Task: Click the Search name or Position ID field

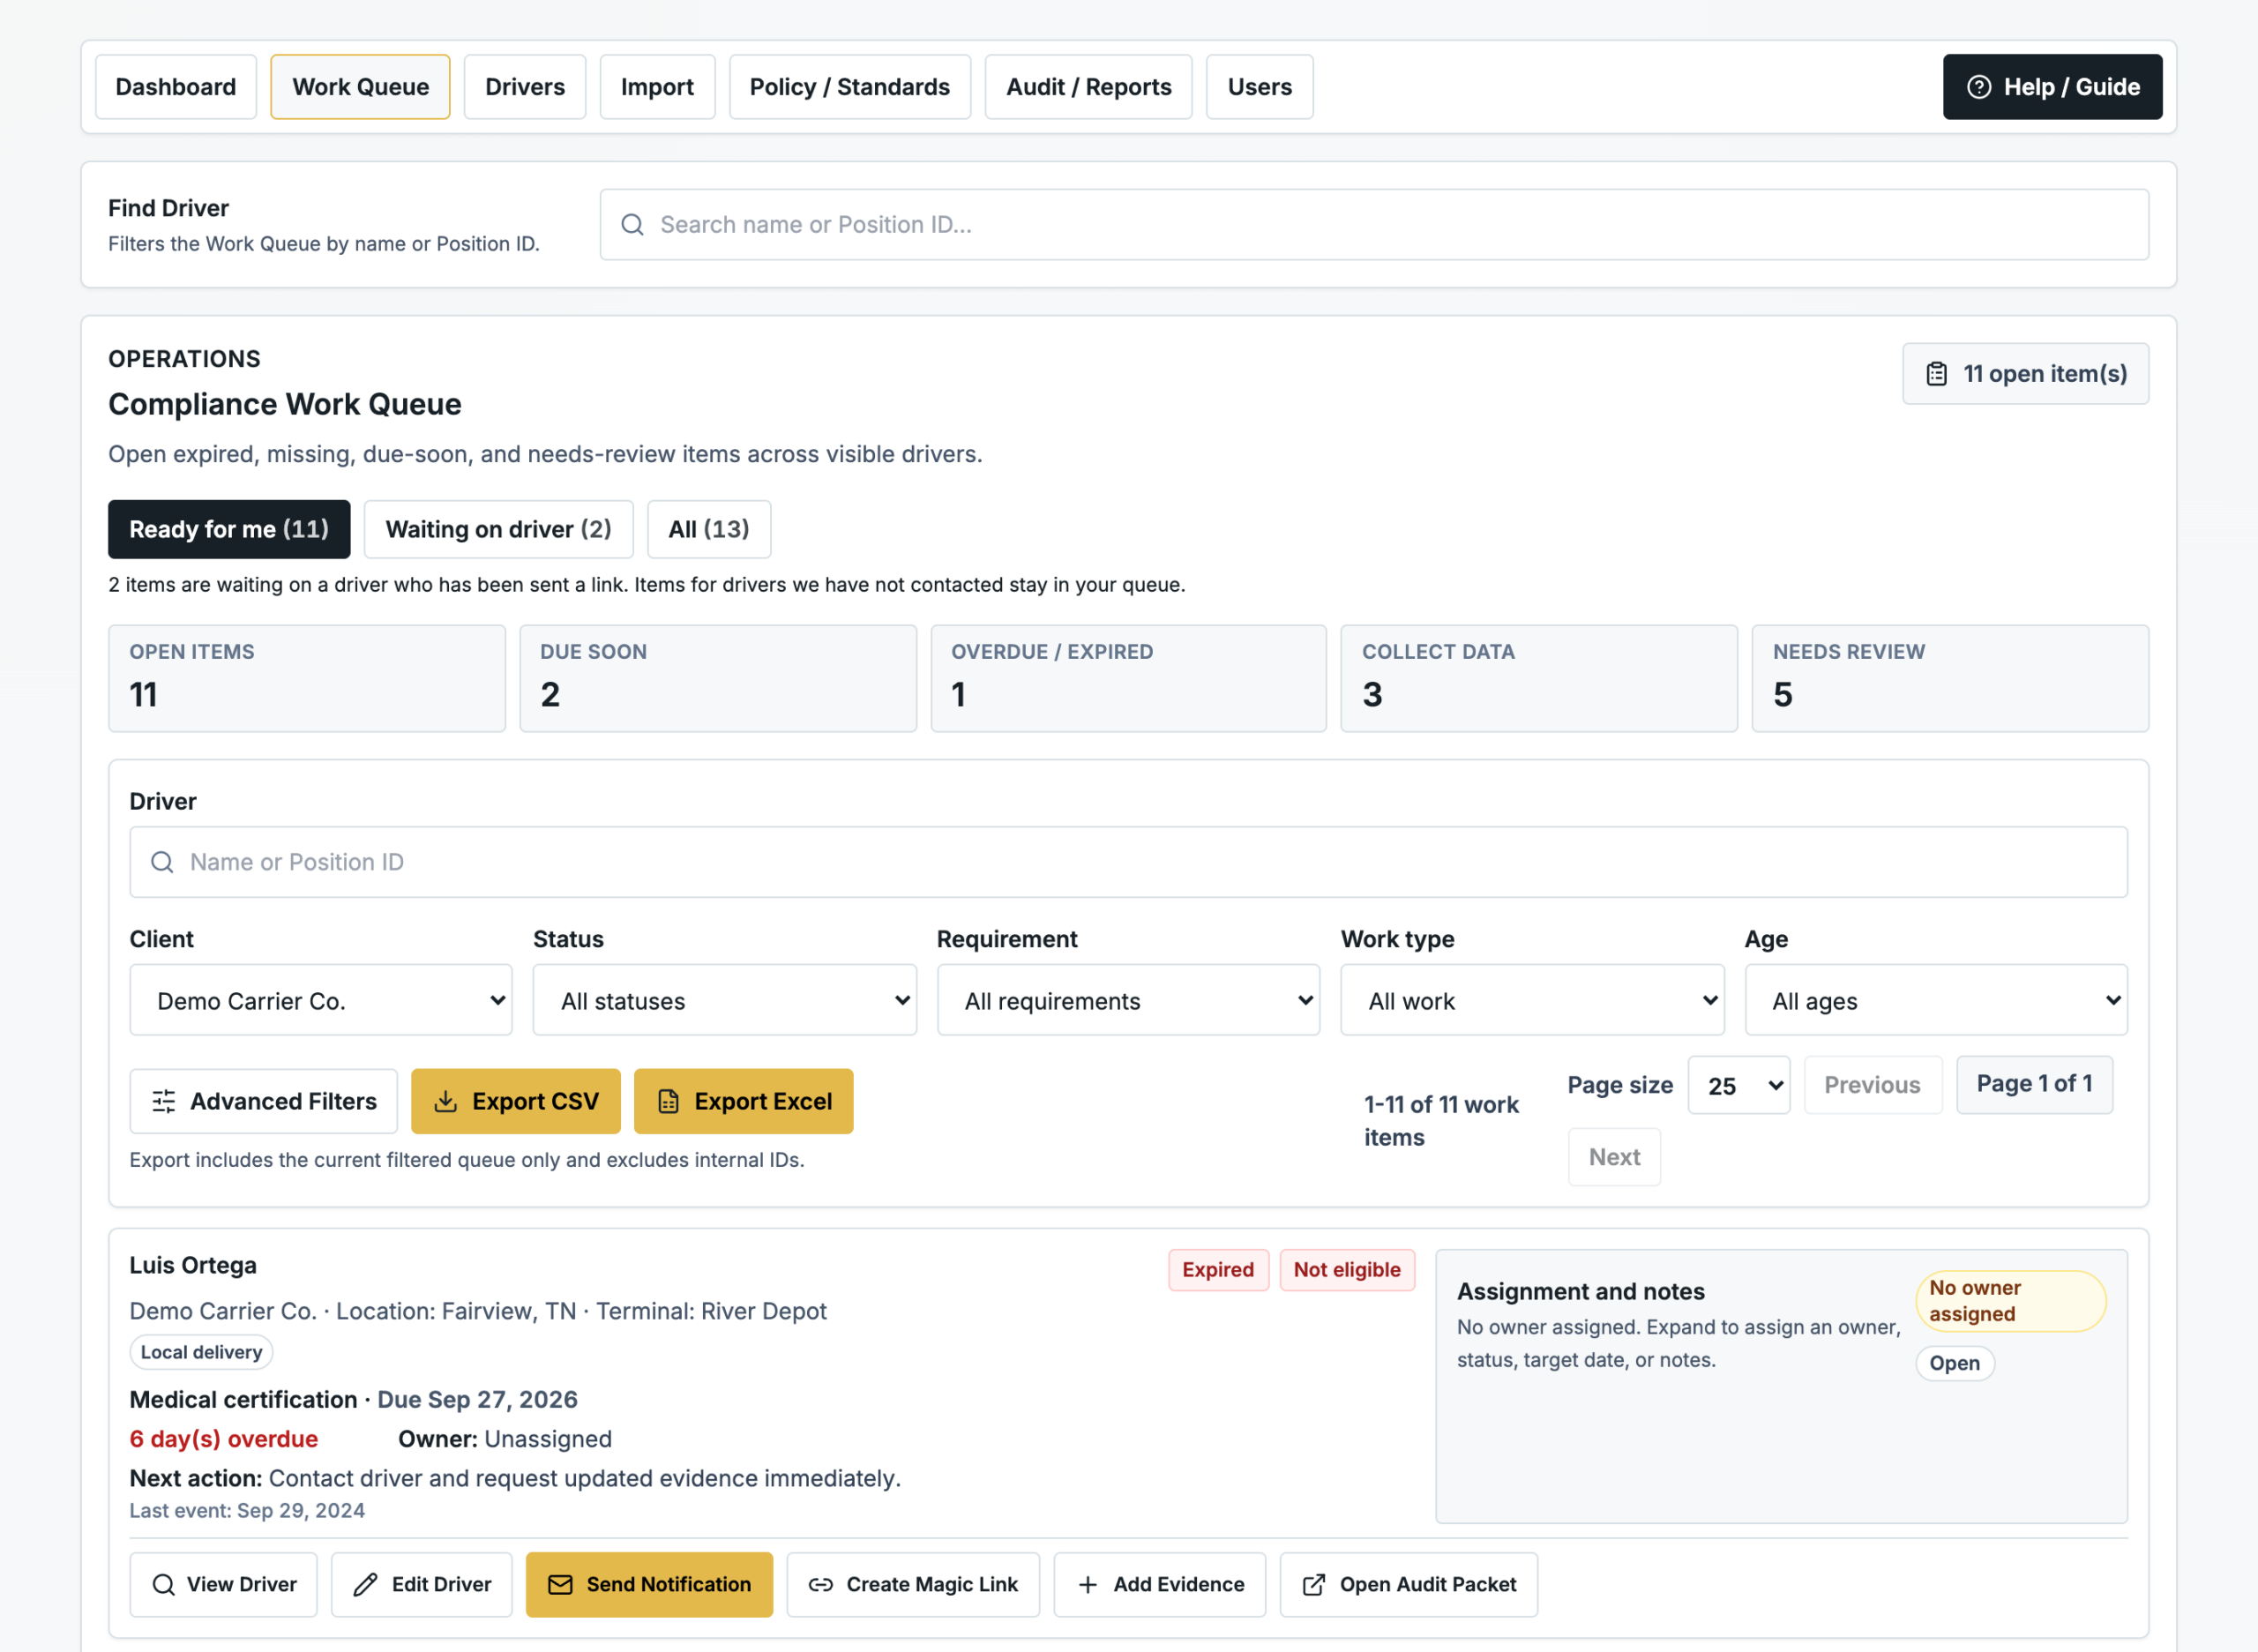Action: tap(1374, 224)
